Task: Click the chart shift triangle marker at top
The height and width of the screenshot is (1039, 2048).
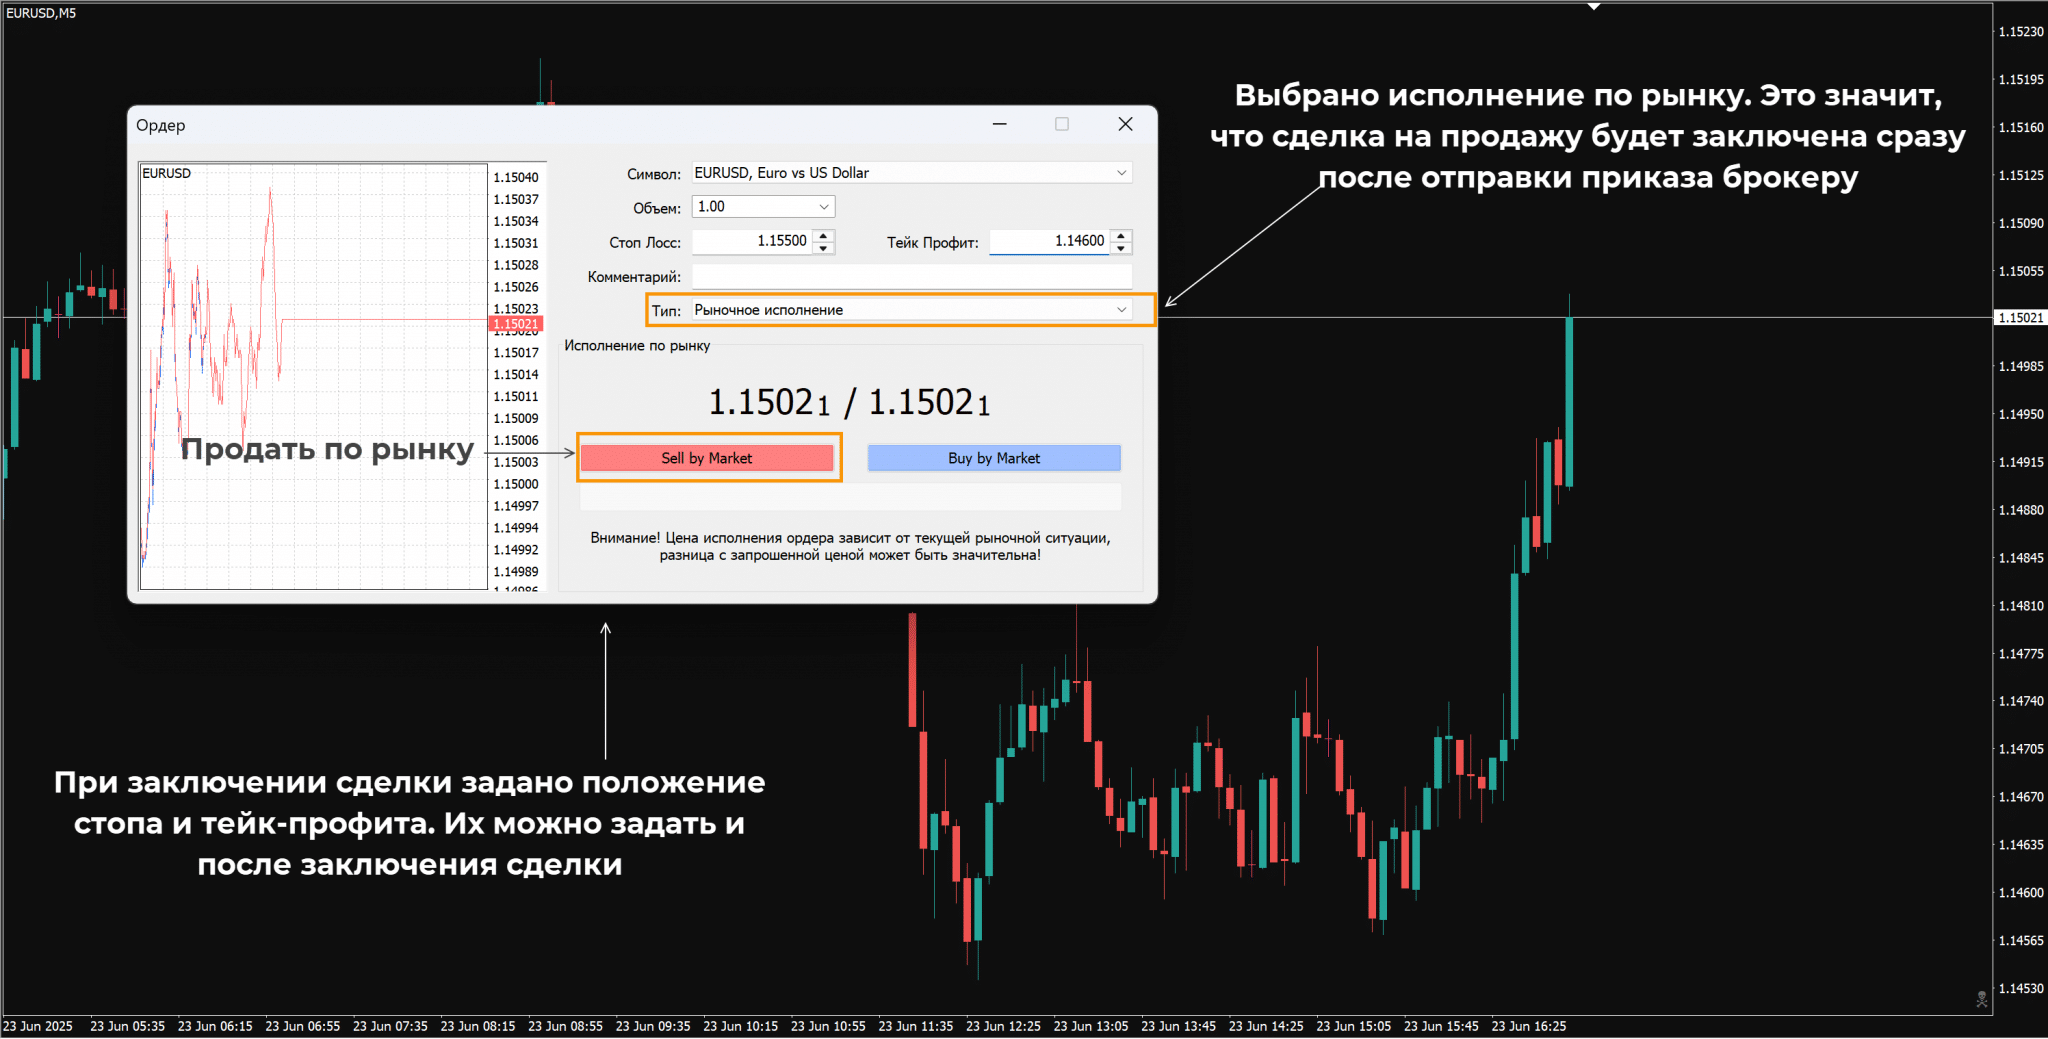Action: coord(1594,7)
